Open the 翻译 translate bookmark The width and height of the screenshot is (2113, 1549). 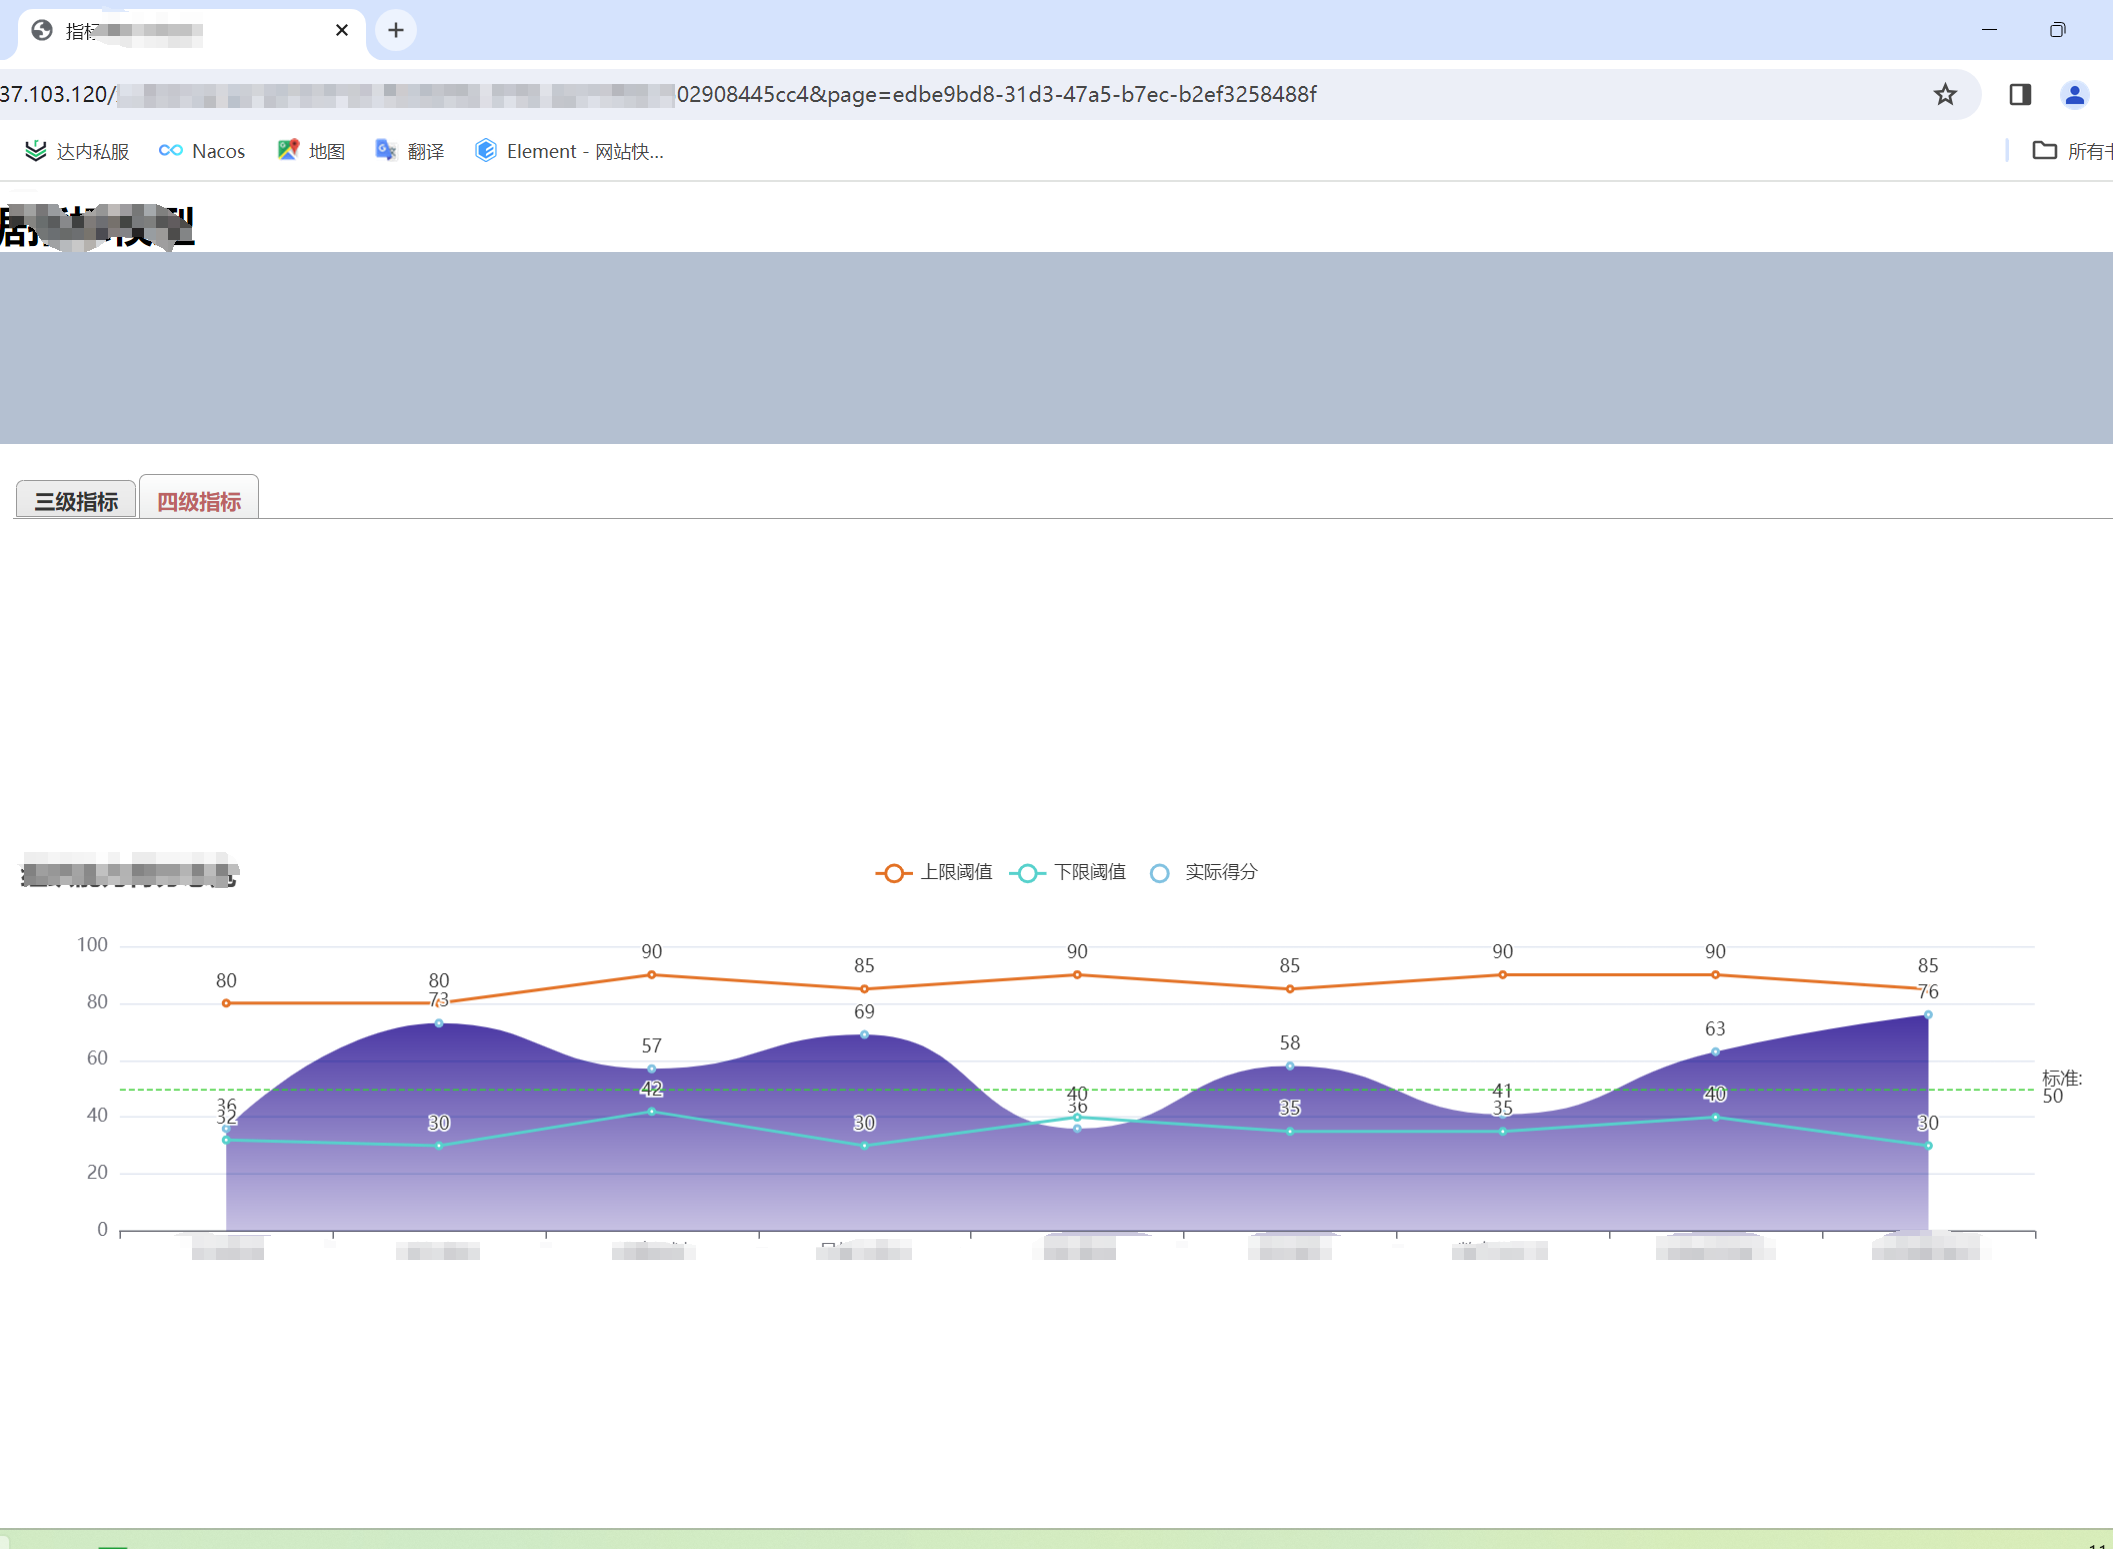point(410,151)
